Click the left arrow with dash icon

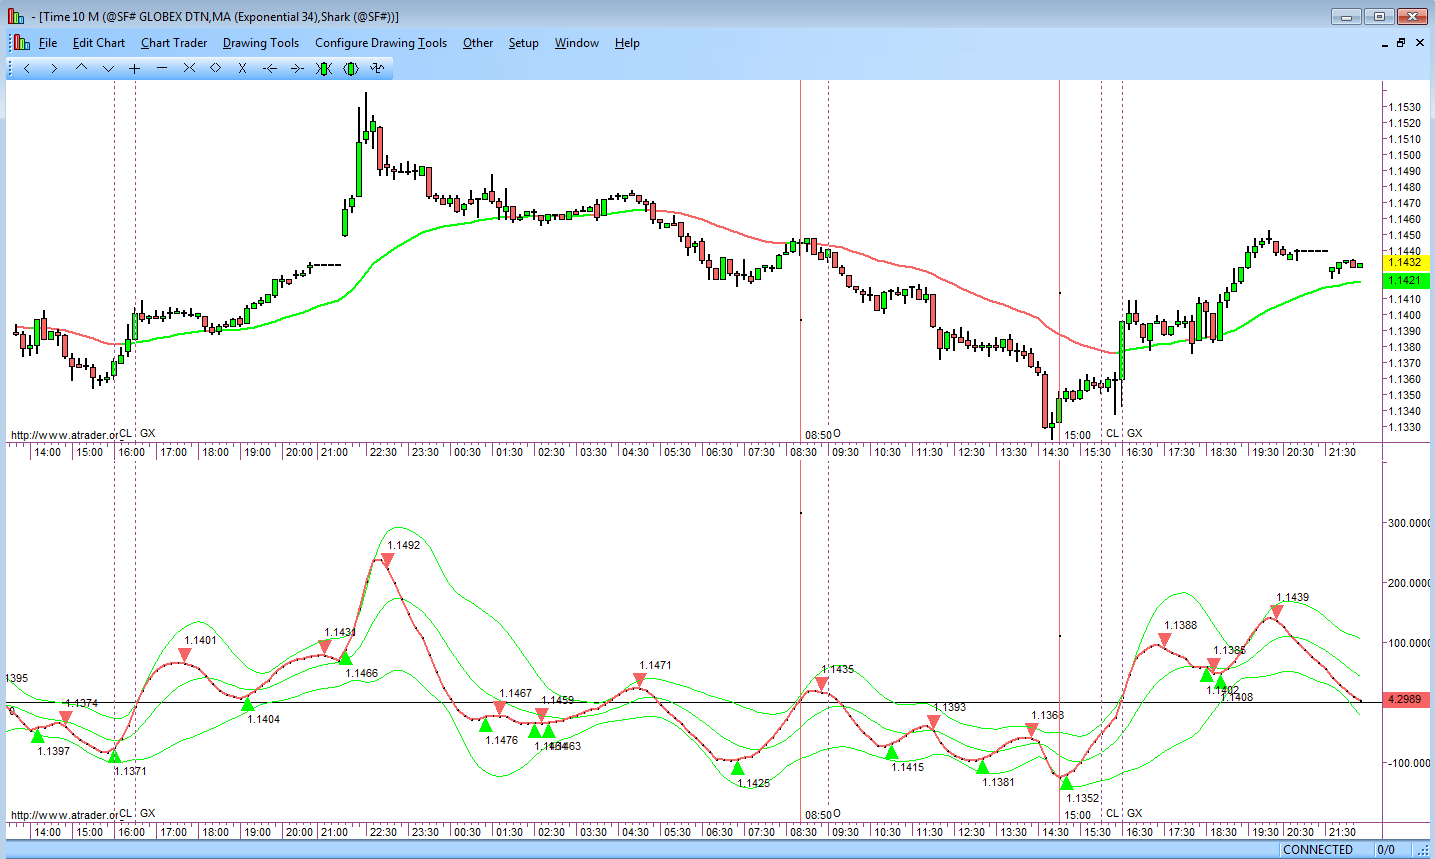269,68
